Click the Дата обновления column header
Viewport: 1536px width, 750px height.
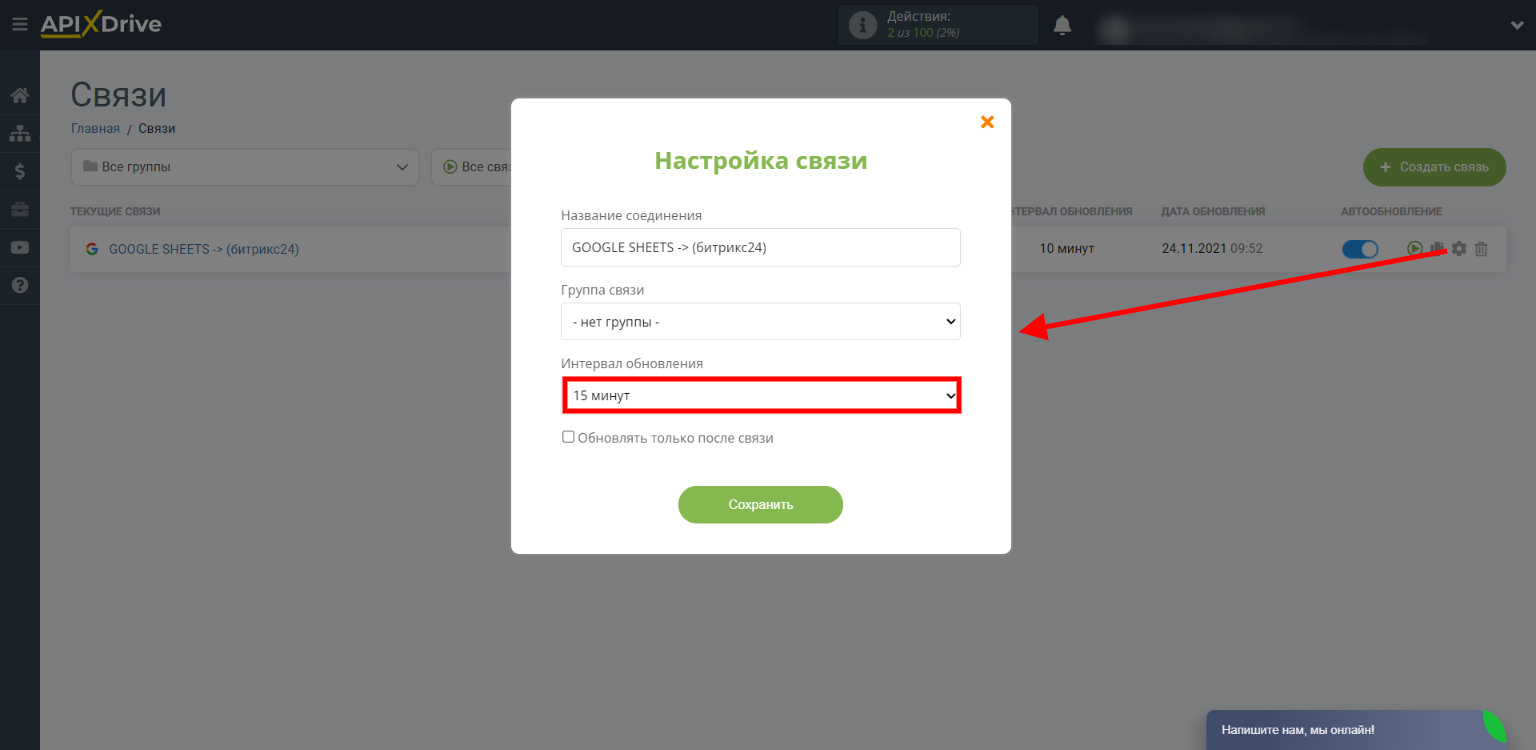[x=1213, y=211]
